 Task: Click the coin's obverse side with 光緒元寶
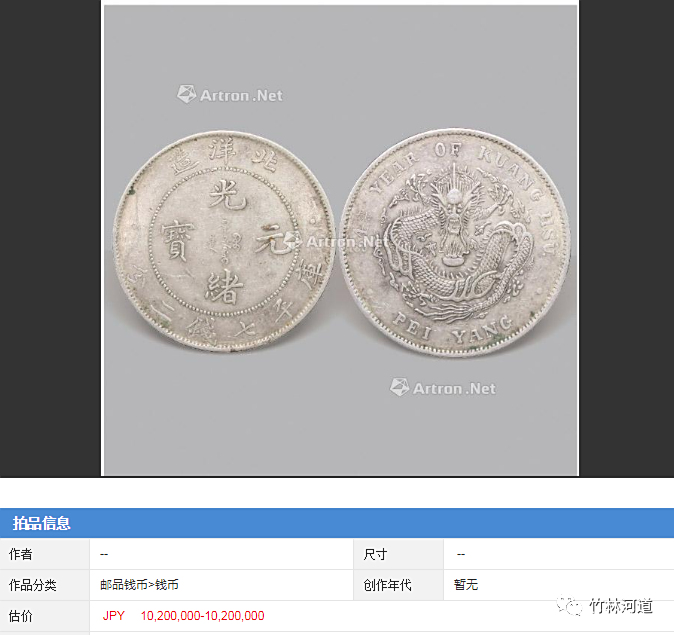pyautogui.click(x=224, y=242)
